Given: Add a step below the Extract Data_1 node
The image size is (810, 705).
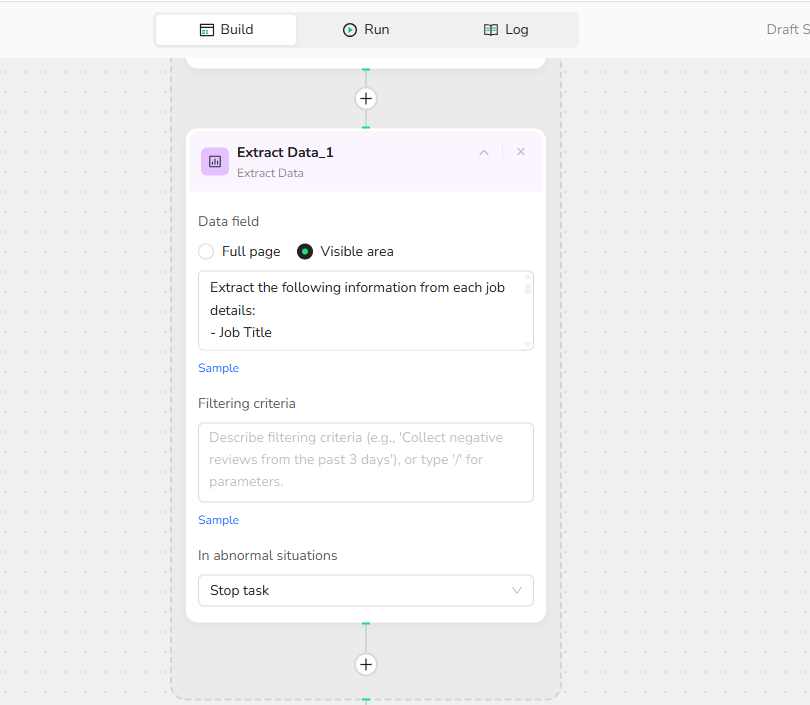Looking at the screenshot, I should (x=366, y=664).
